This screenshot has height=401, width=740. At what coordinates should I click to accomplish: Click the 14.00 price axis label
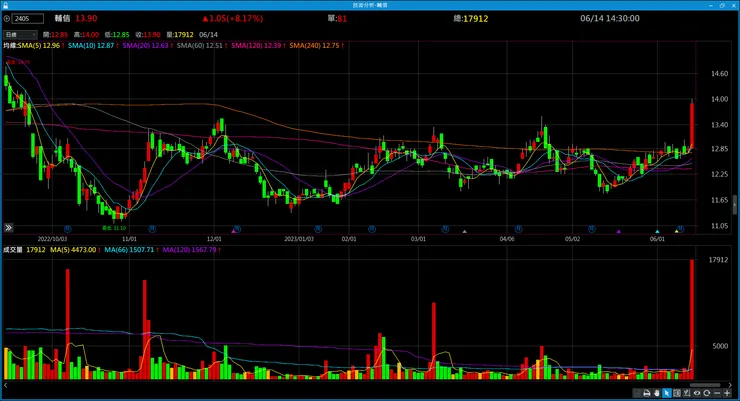pos(720,99)
